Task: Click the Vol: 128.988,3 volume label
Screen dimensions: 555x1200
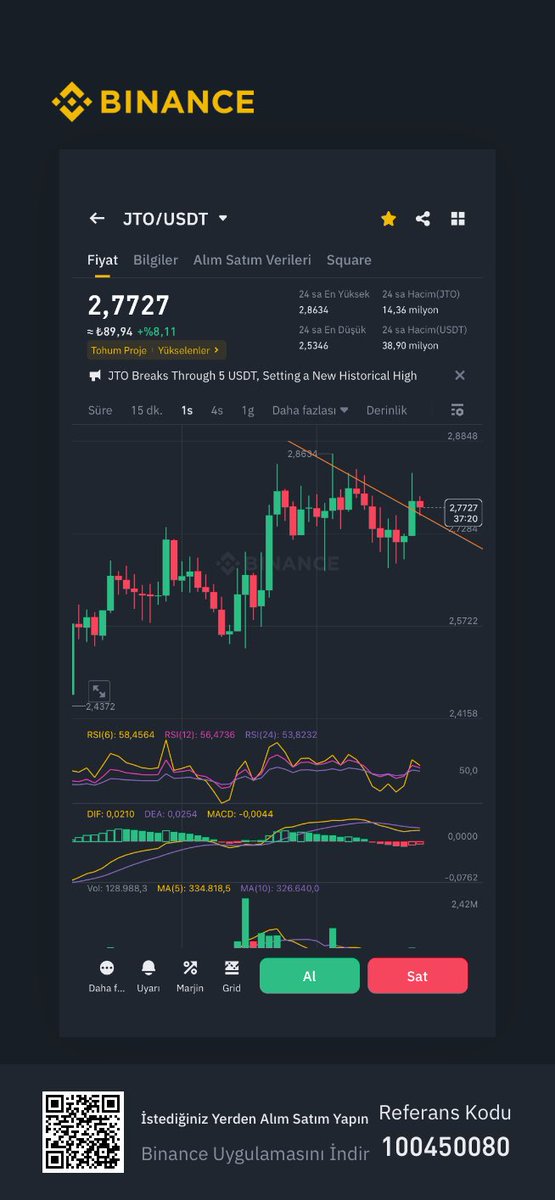Action: (x=118, y=888)
